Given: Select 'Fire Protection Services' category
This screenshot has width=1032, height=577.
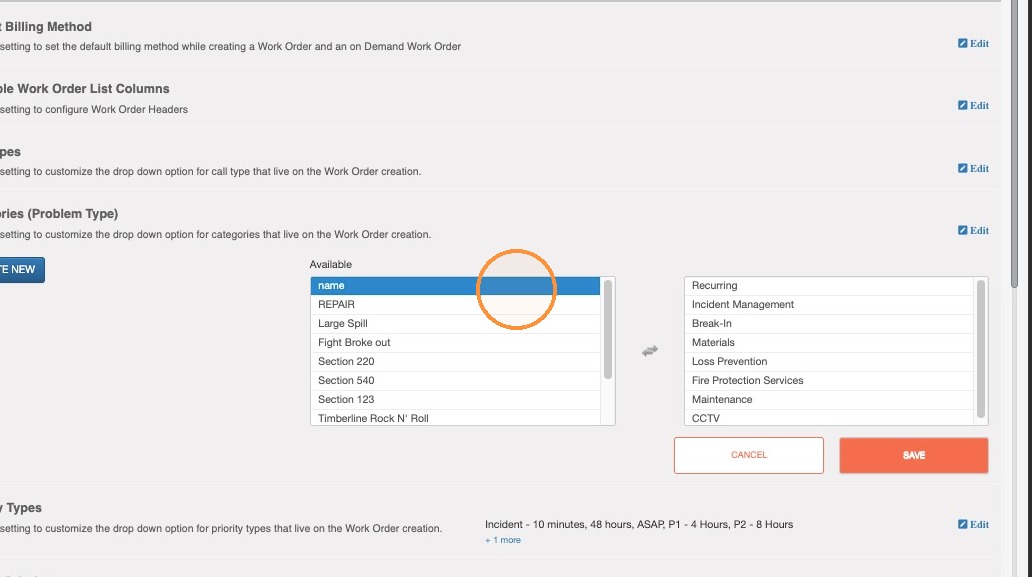Looking at the screenshot, I should [829, 380].
